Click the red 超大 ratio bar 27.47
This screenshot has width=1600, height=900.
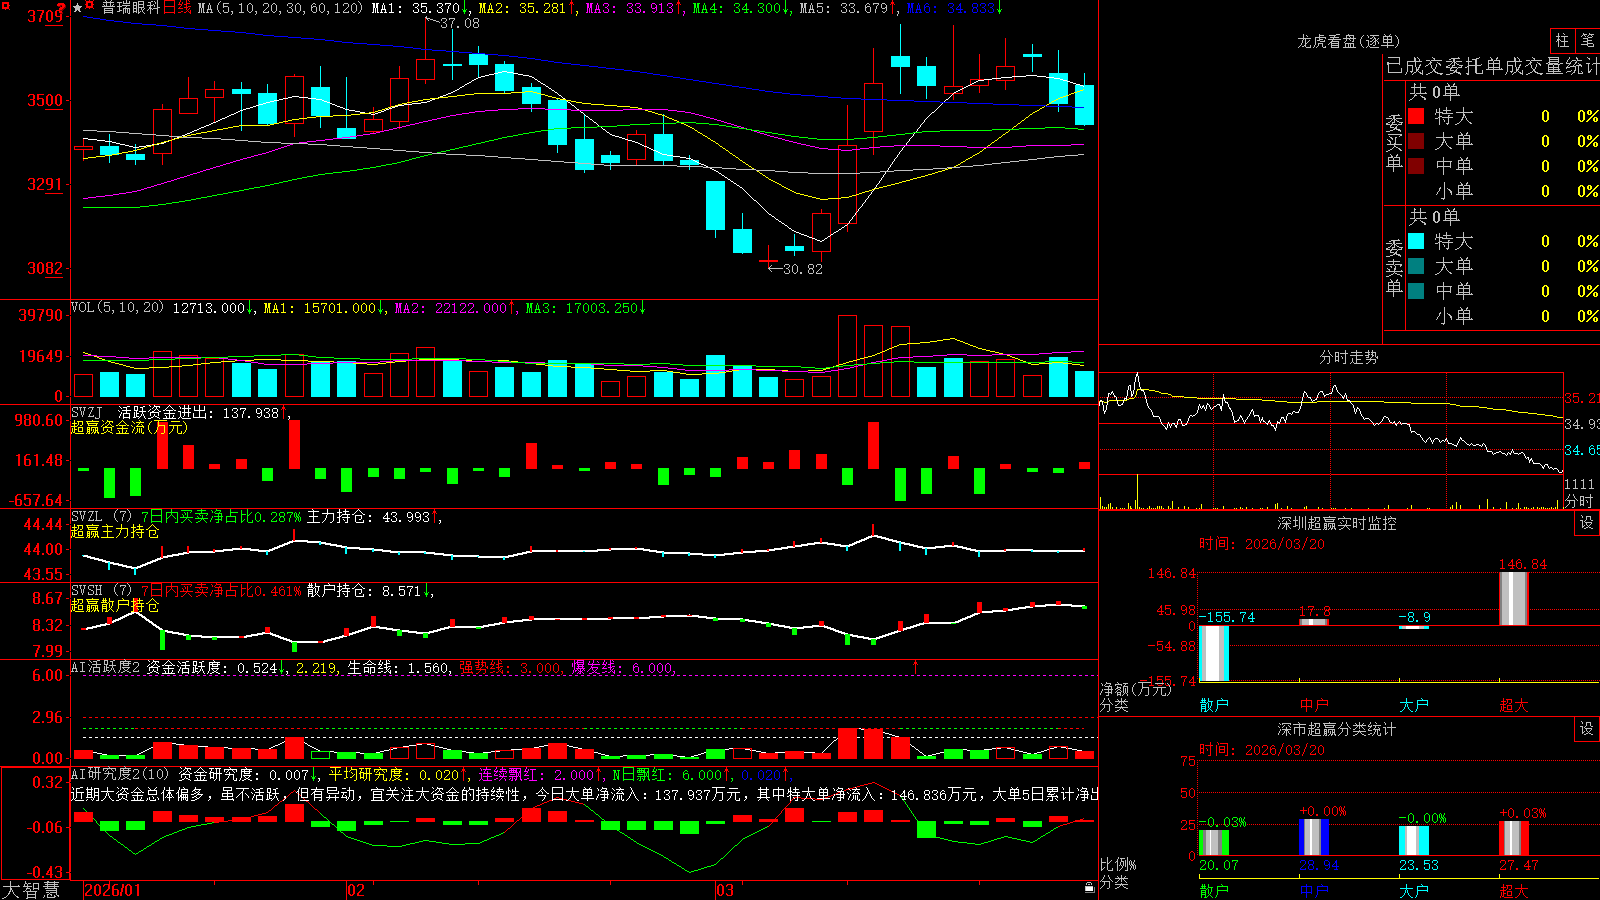point(1514,838)
